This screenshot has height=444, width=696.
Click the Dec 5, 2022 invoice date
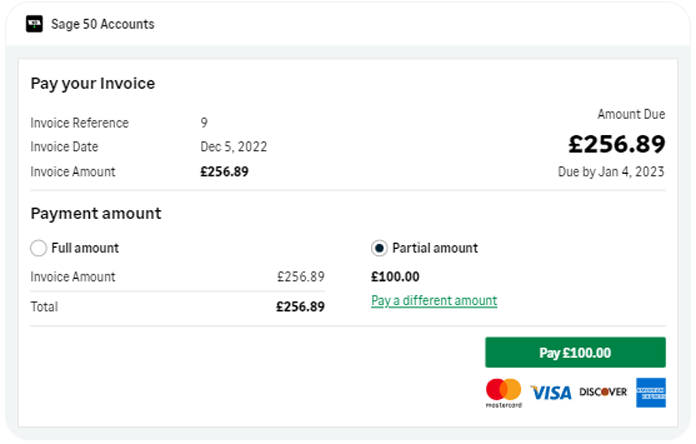(234, 147)
